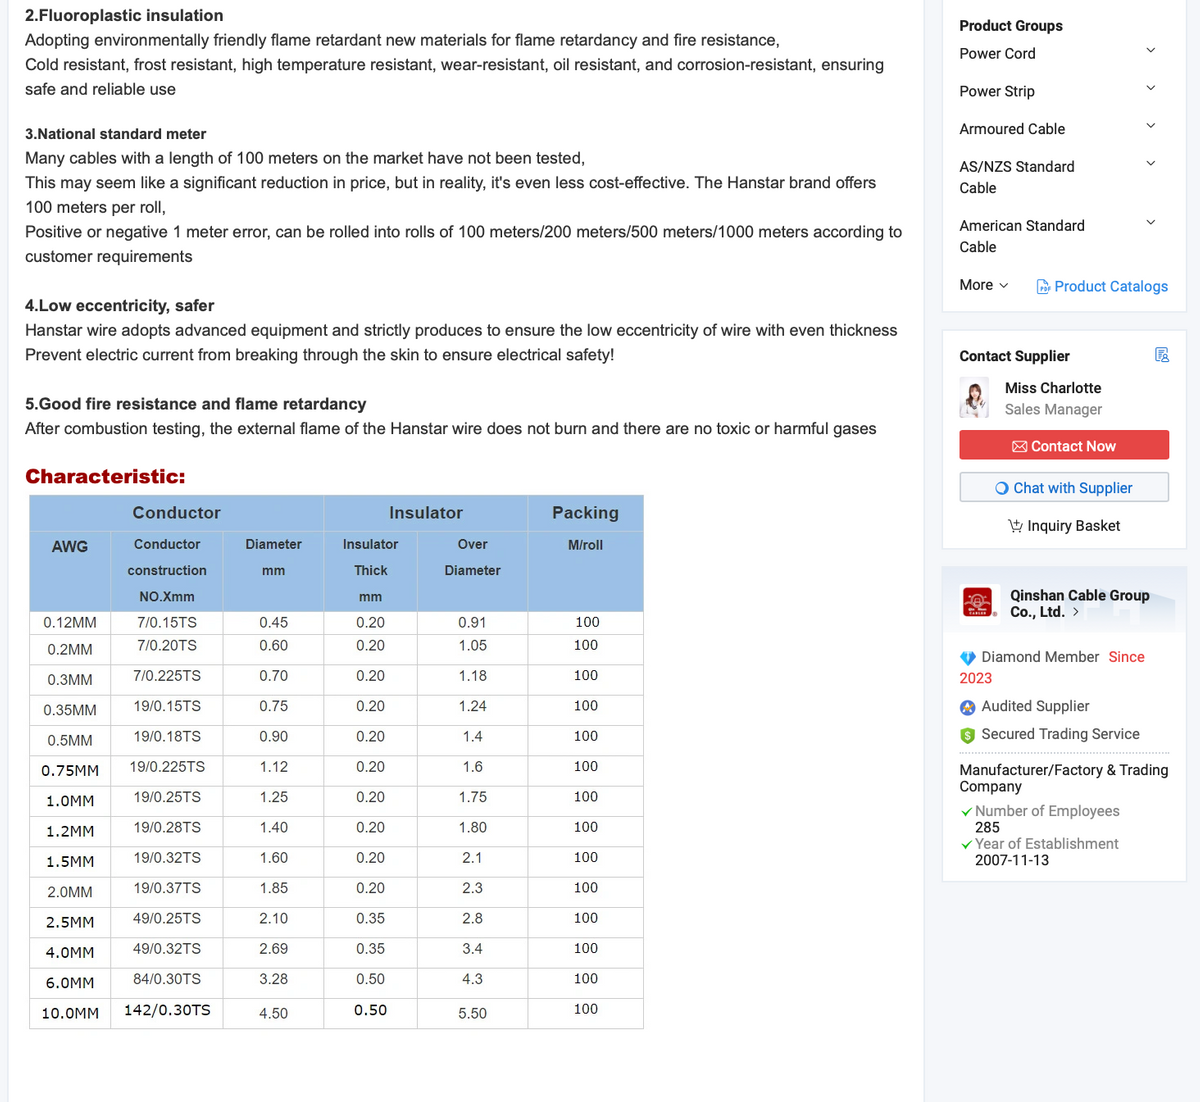Click the 2.Fluoroplastic insulation heading
This screenshot has height=1102, width=1200.
[124, 16]
